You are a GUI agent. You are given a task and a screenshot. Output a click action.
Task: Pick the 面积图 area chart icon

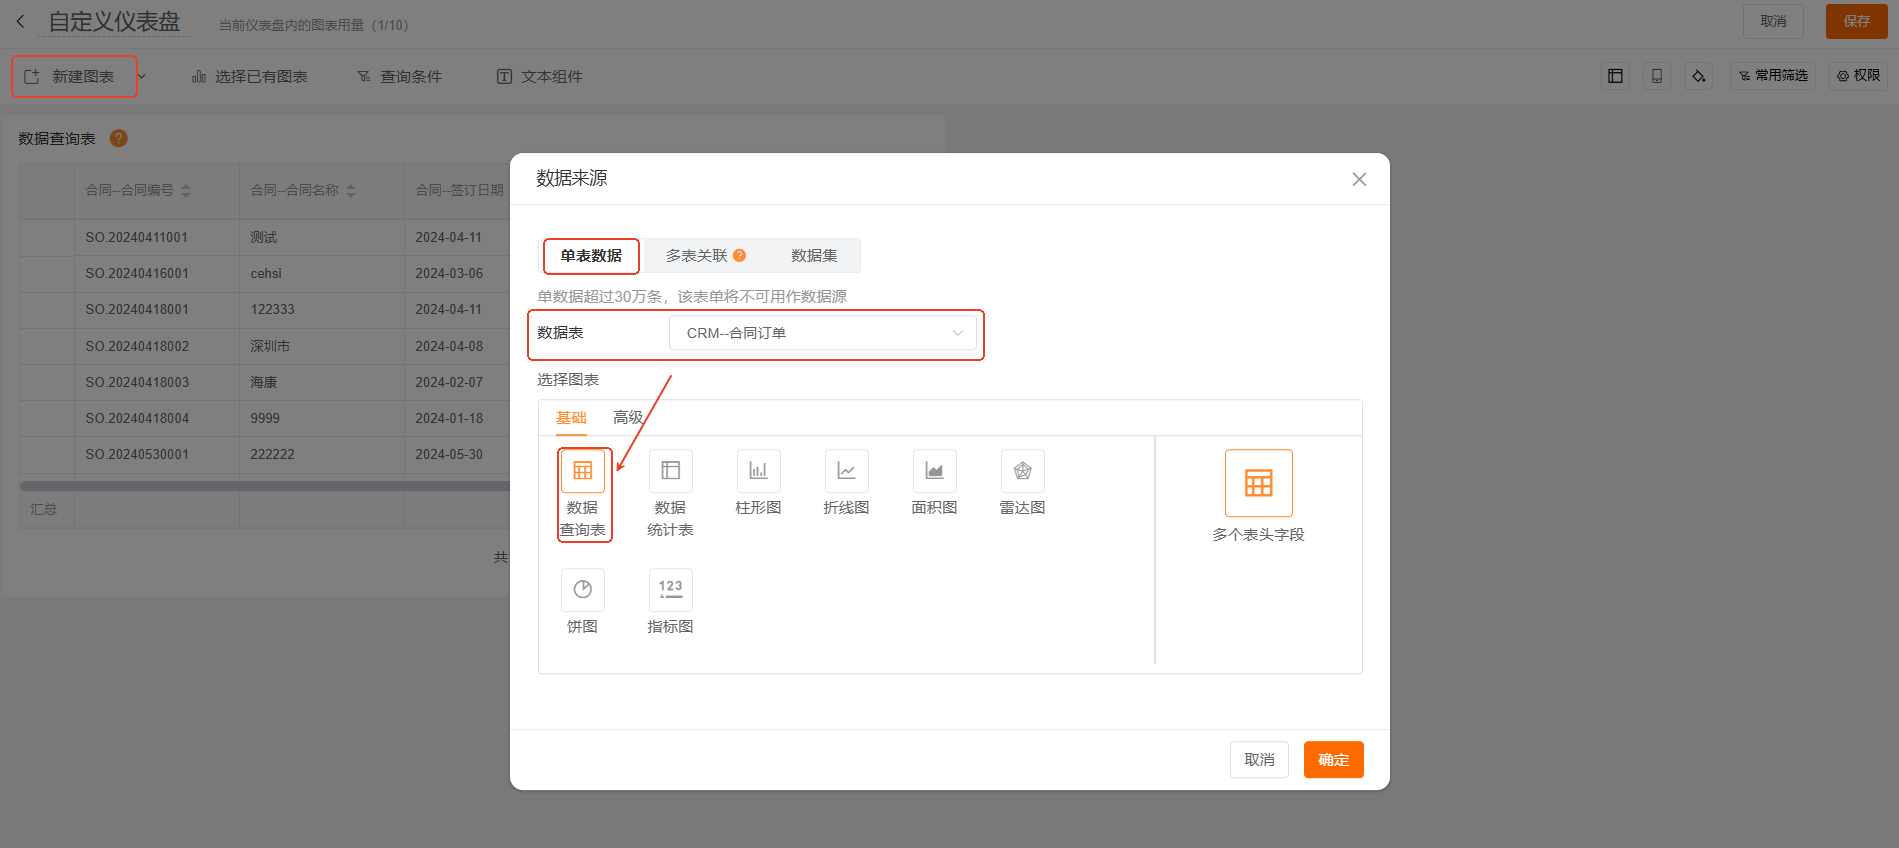tap(934, 471)
